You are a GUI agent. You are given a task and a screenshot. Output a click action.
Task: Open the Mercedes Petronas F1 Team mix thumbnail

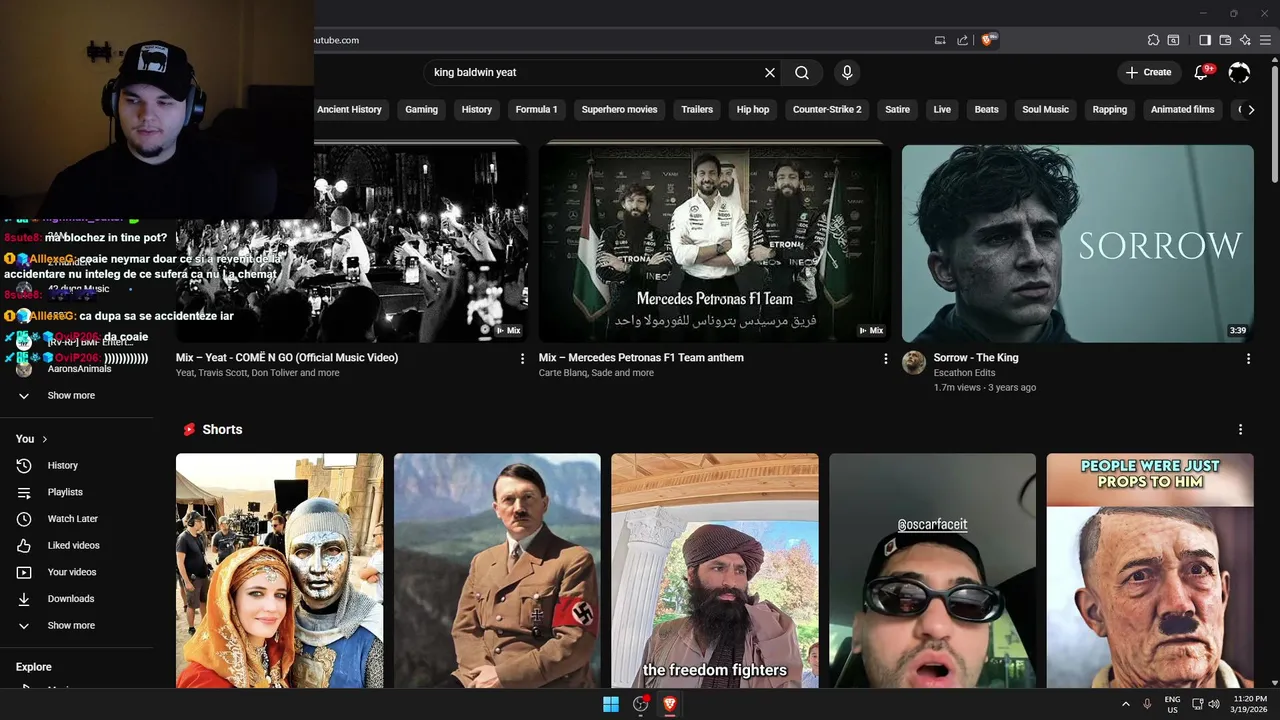click(x=714, y=244)
